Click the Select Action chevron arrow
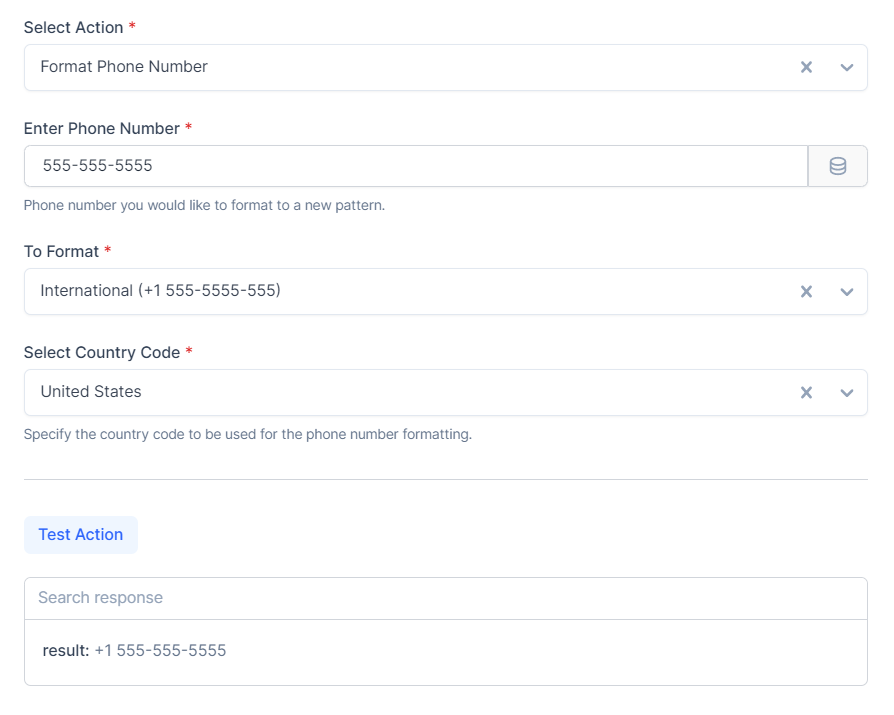This screenshot has height=715, width=894. tap(847, 67)
